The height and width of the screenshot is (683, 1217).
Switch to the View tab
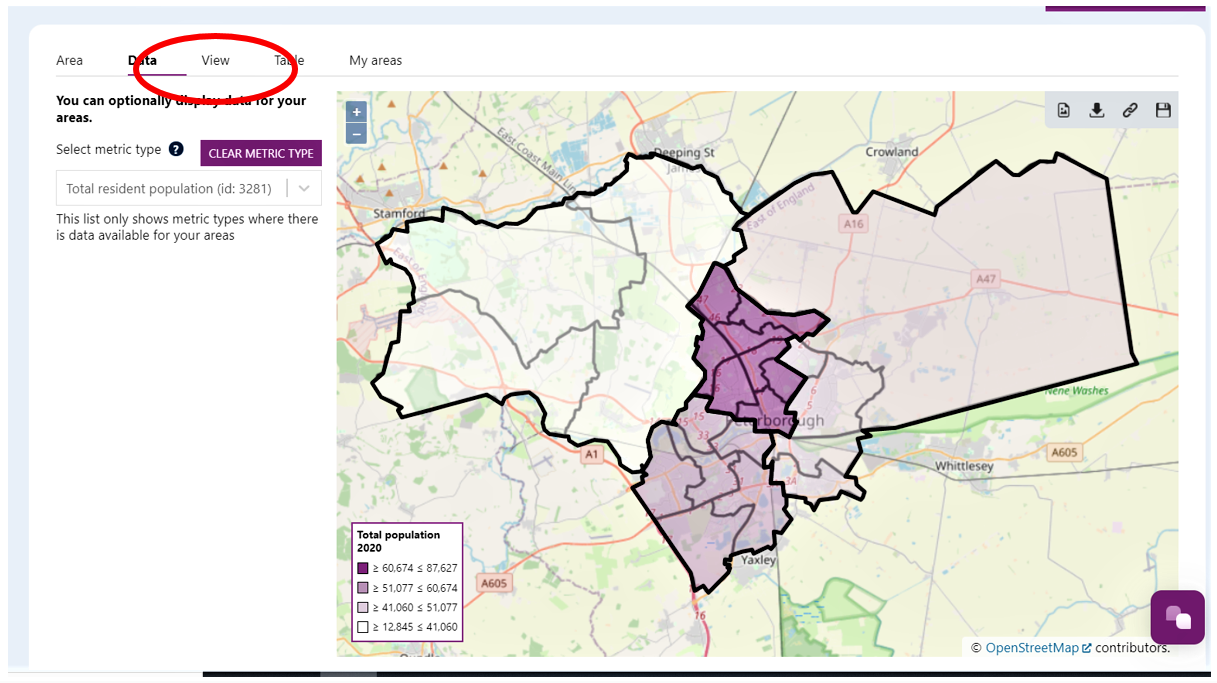(215, 60)
